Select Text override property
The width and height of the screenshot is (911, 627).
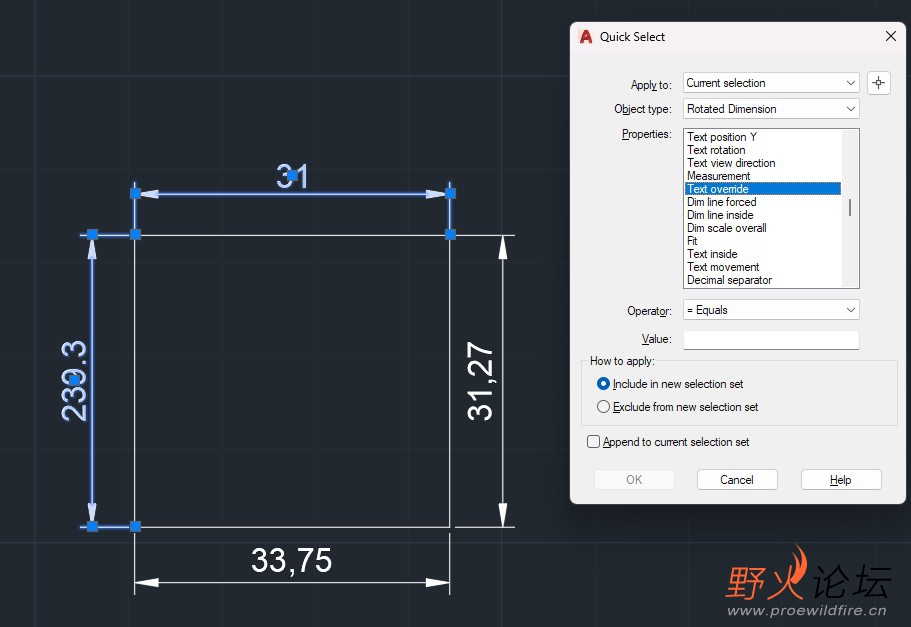tap(763, 189)
